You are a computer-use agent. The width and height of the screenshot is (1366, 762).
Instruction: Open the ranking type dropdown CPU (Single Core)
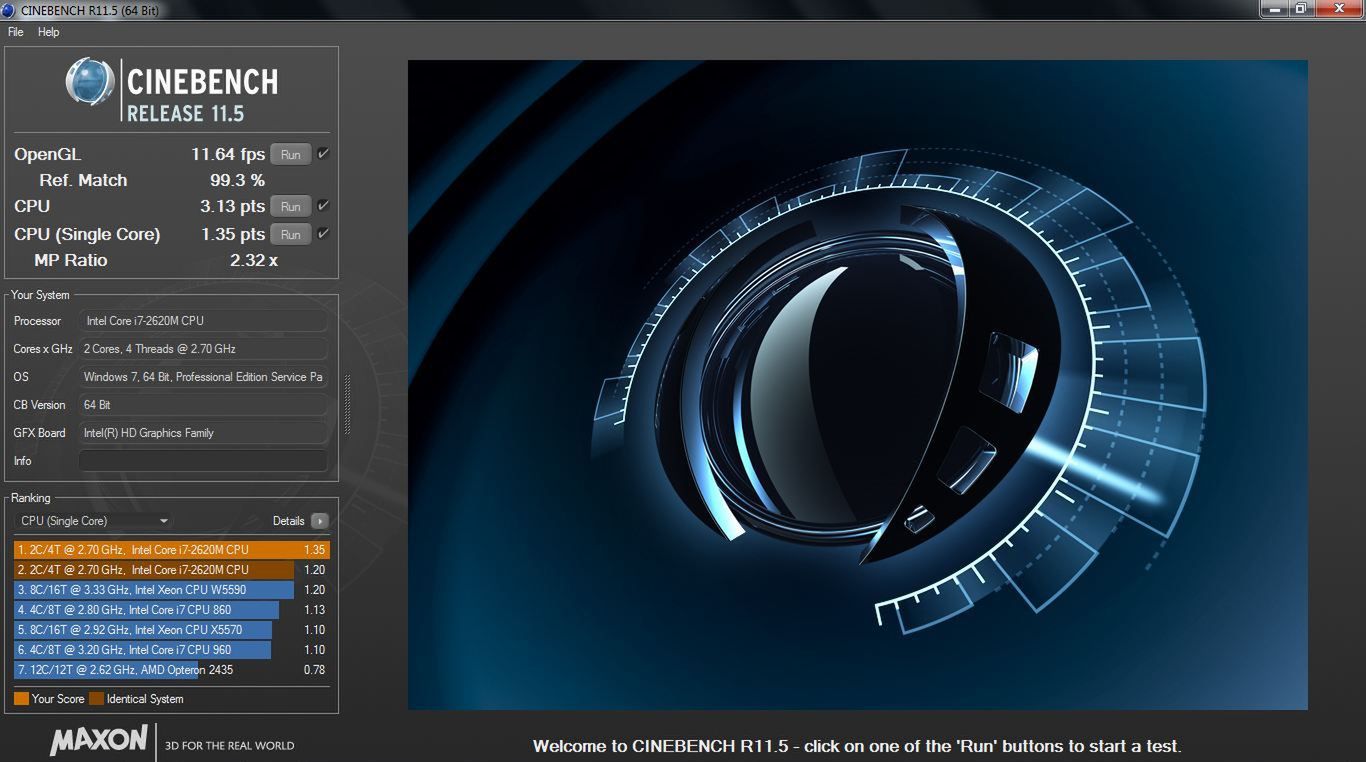click(x=94, y=521)
